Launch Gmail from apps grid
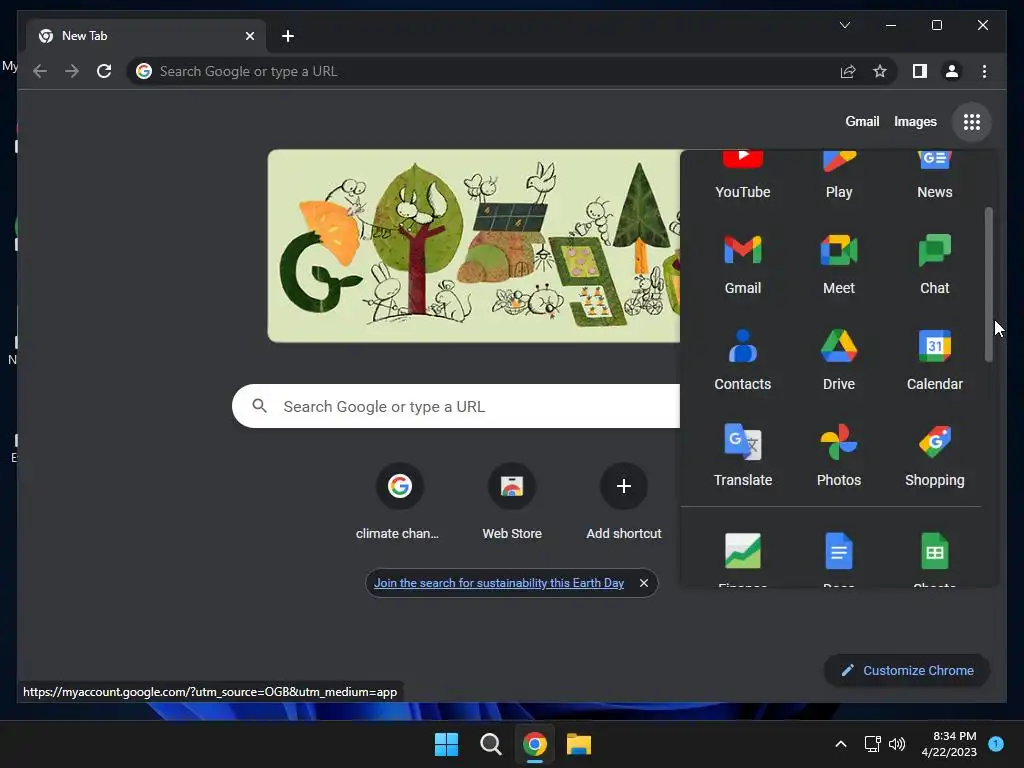Screen dimensions: 1024x768 click(x=743, y=264)
